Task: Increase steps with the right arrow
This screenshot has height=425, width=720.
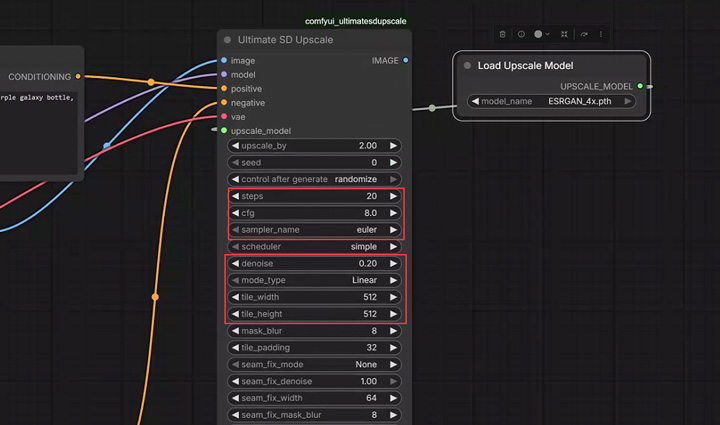Action: [394, 196]
